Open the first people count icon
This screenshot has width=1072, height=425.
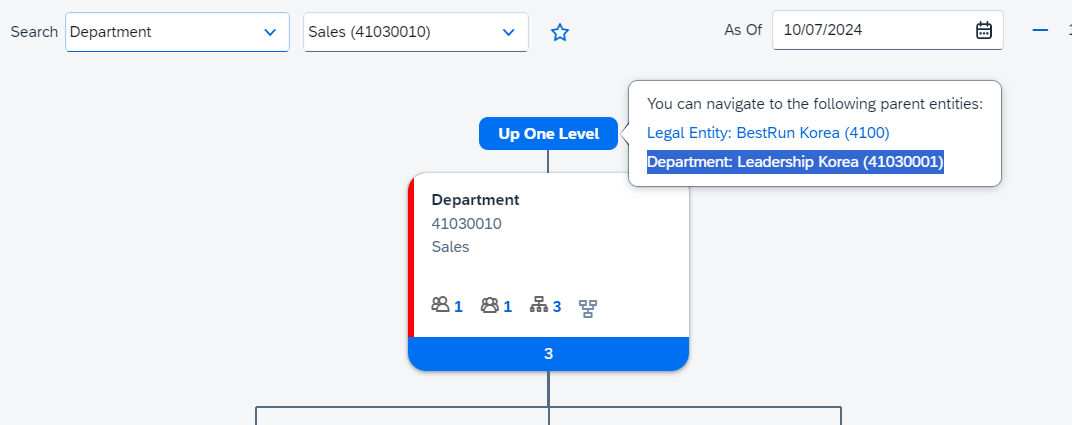pos(440,305)
